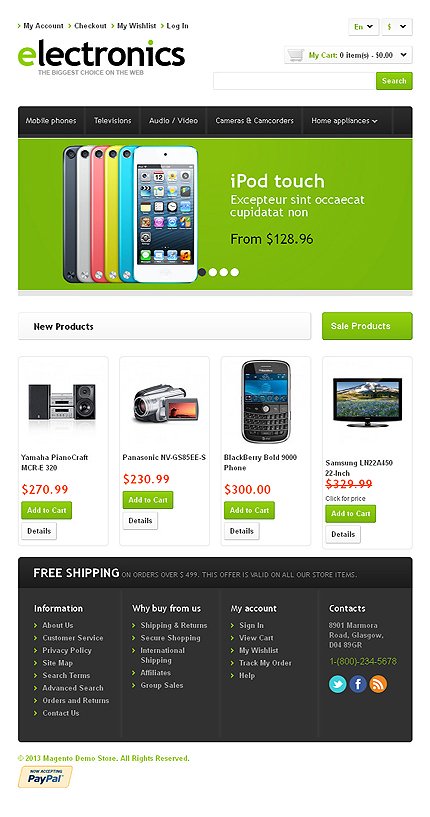Open the BlackBerry Bold 9000 product image
The height and width of the screenshot is (817, 430).
[x=266, y=401]
